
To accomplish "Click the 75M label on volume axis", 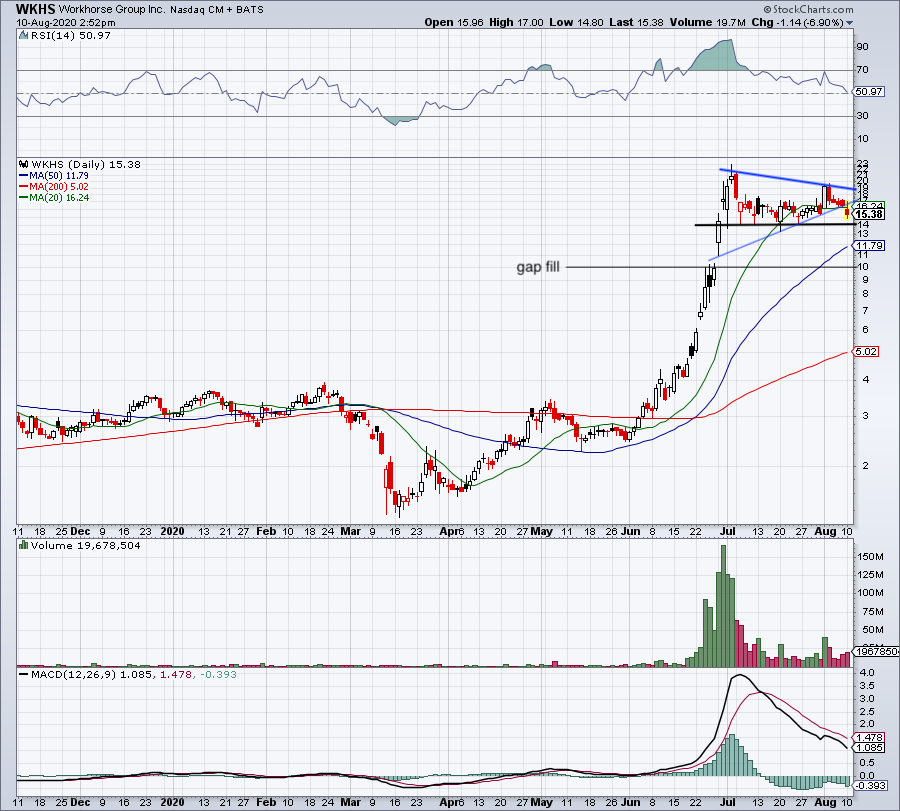I will click(872, 611).
